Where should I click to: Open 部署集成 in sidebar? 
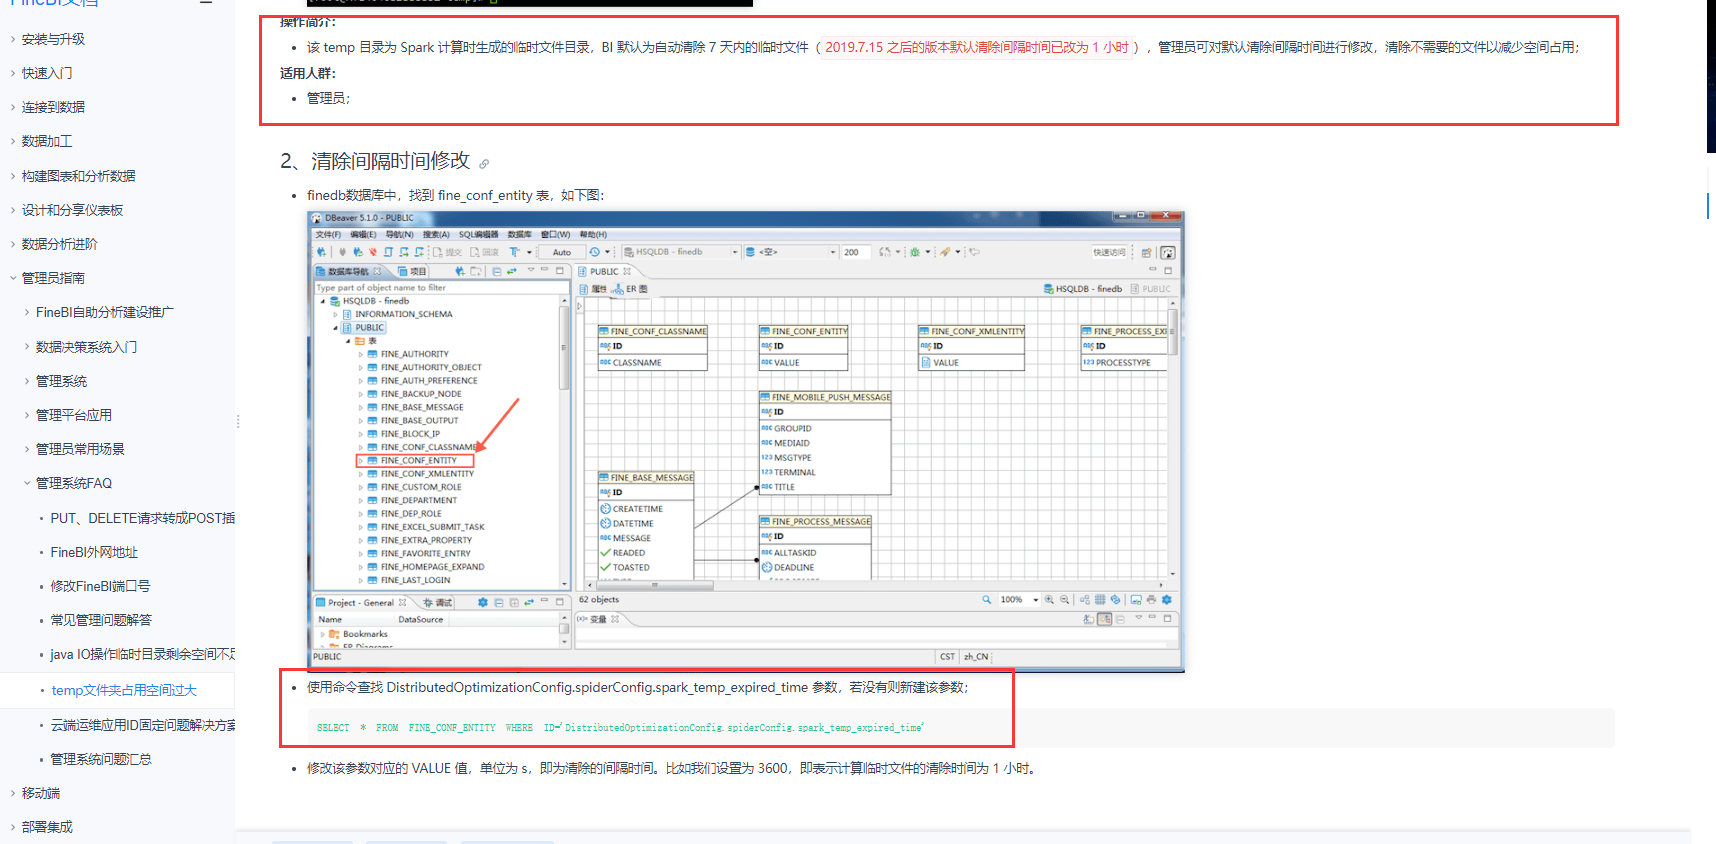coord(47,827)
